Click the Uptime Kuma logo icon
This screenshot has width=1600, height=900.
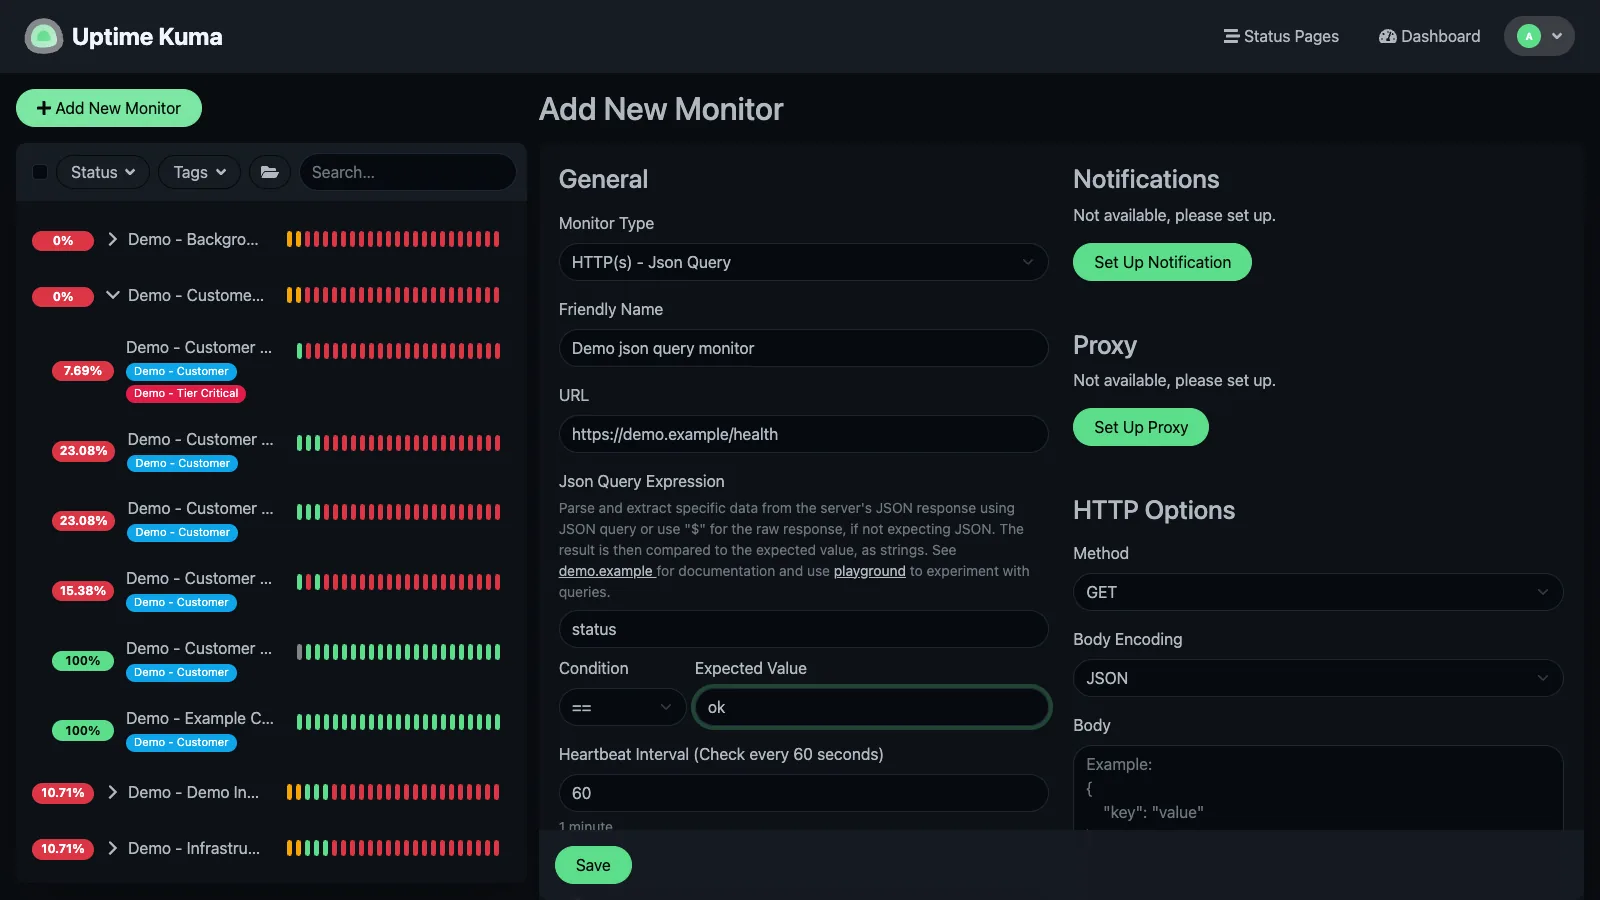(43, 37)
